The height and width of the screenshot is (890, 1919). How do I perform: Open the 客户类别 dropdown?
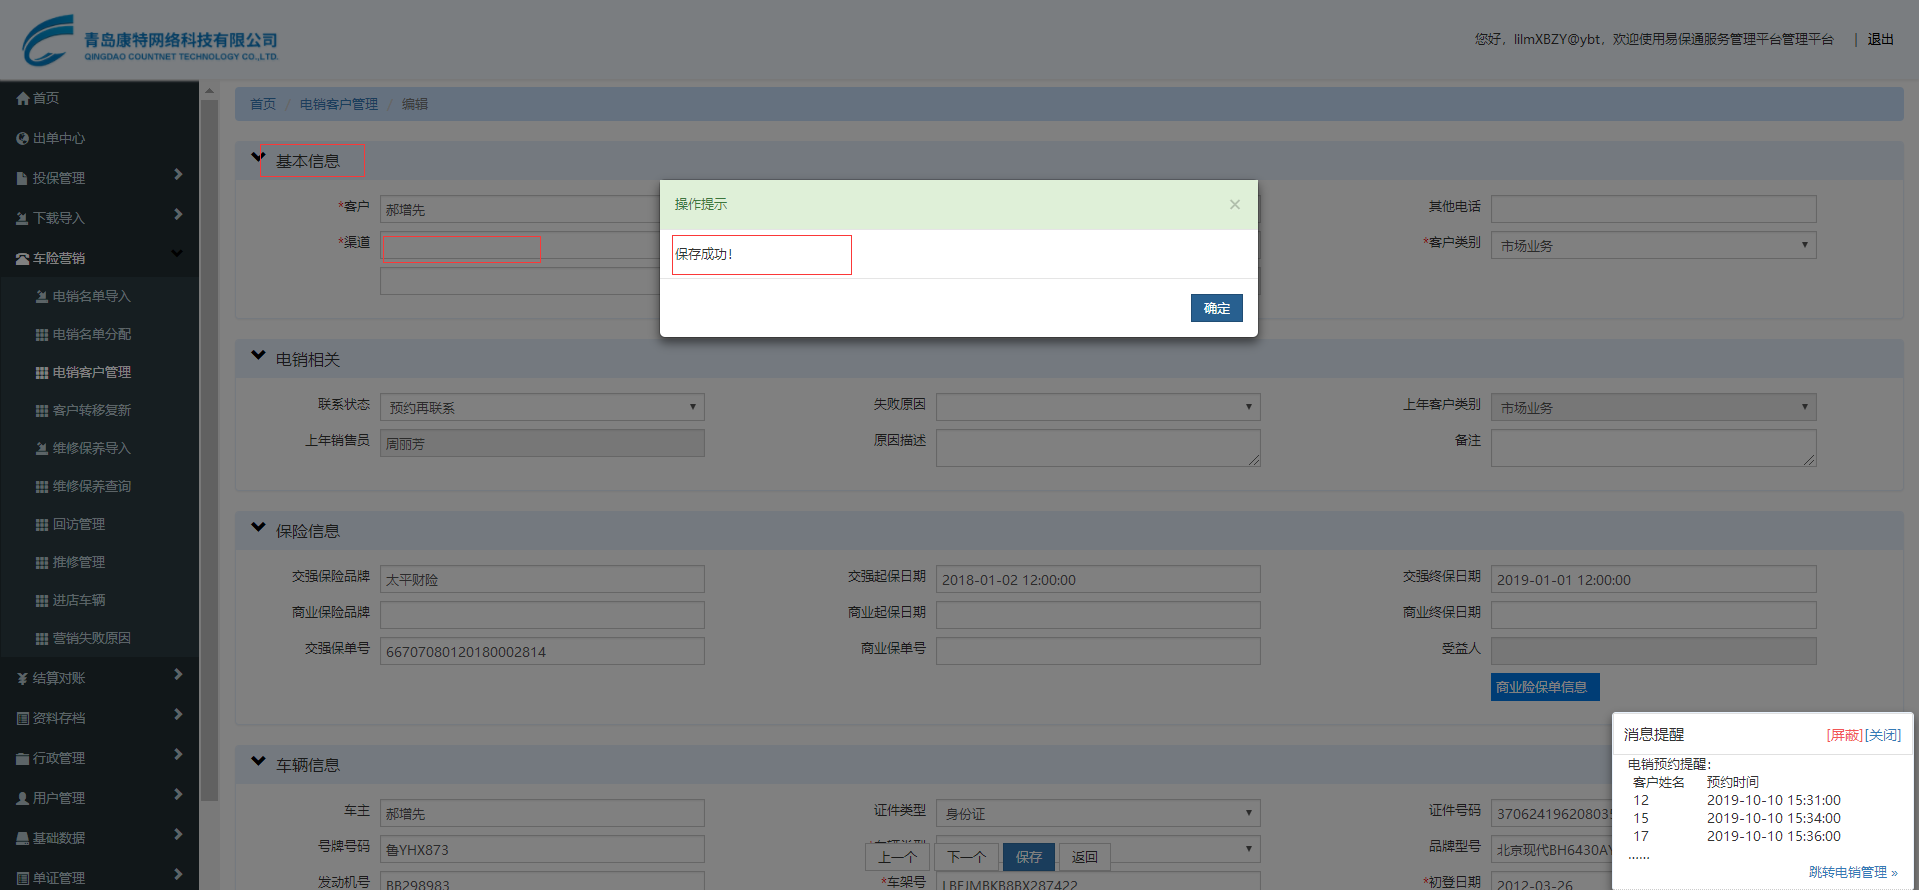point(1653,245)
